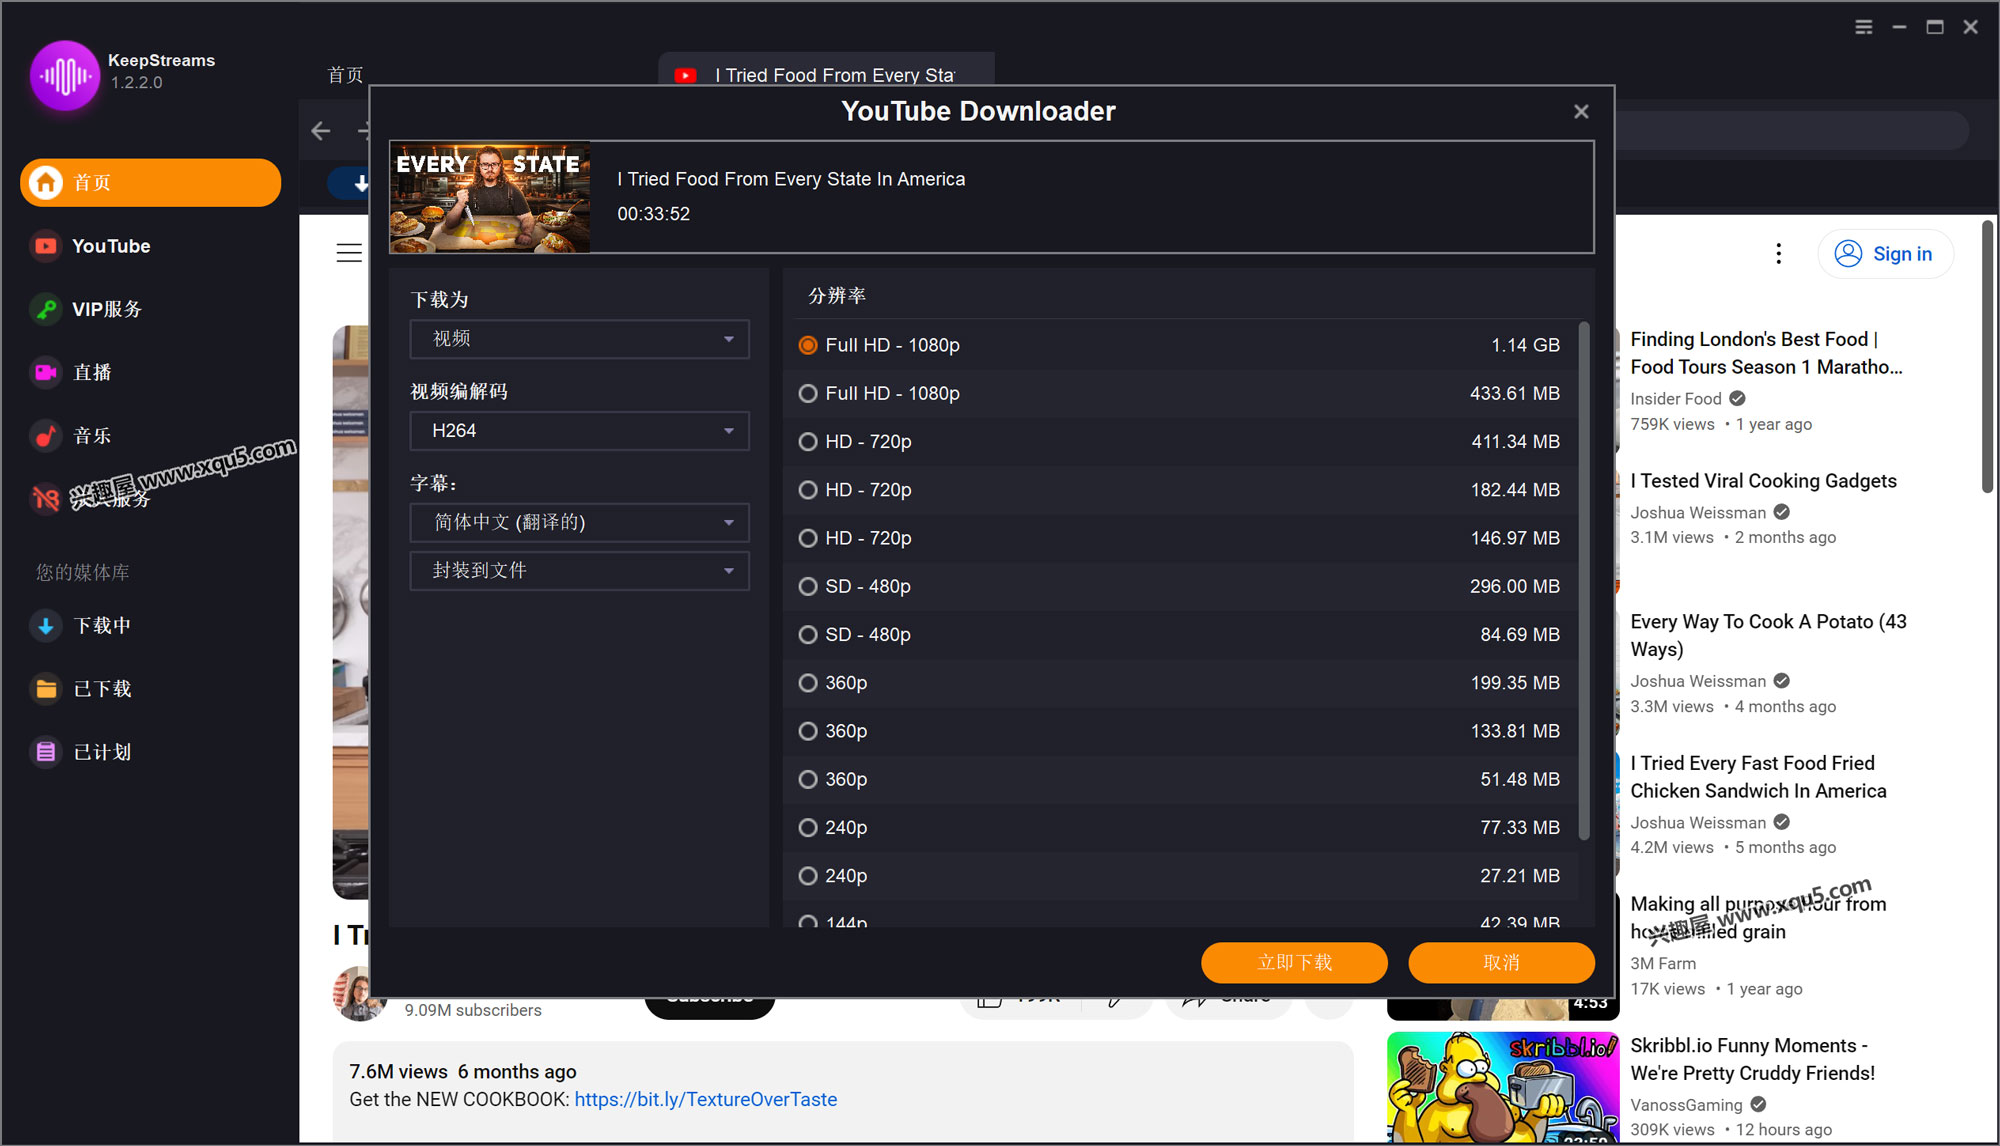Open Finding London's Best Food video
The height and width of the screenshot is (1146, 2000).
1766,353
